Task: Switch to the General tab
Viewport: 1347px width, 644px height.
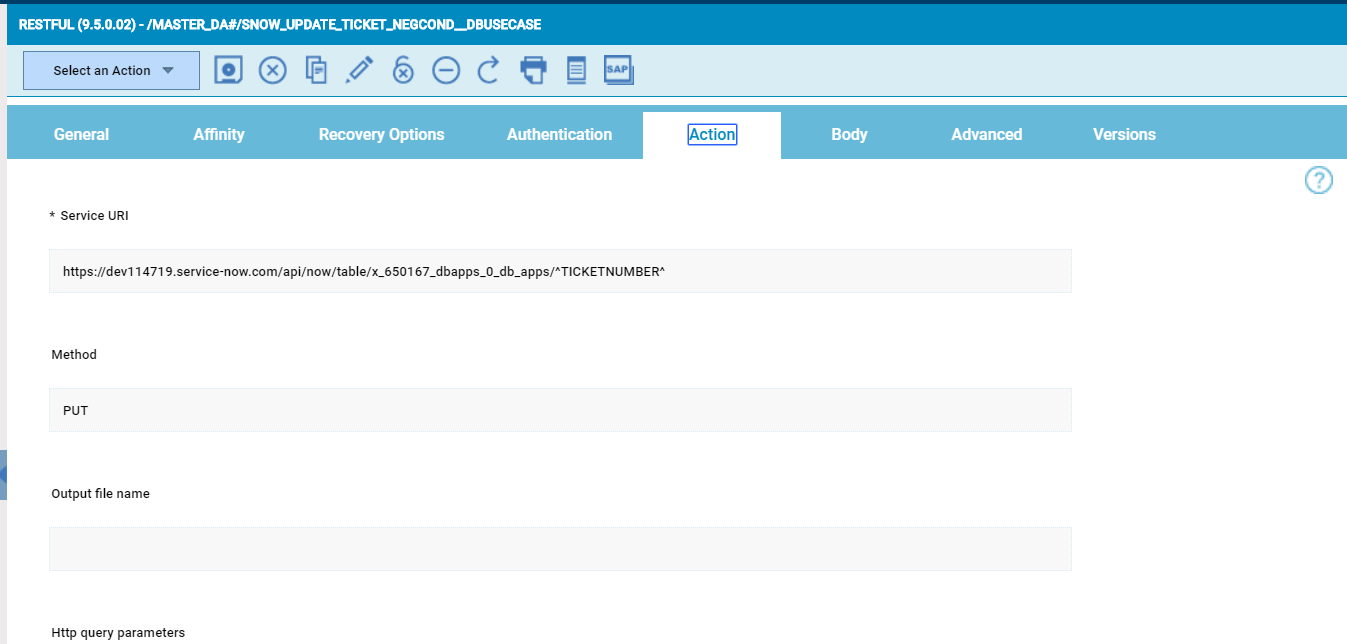Action: 81,134
